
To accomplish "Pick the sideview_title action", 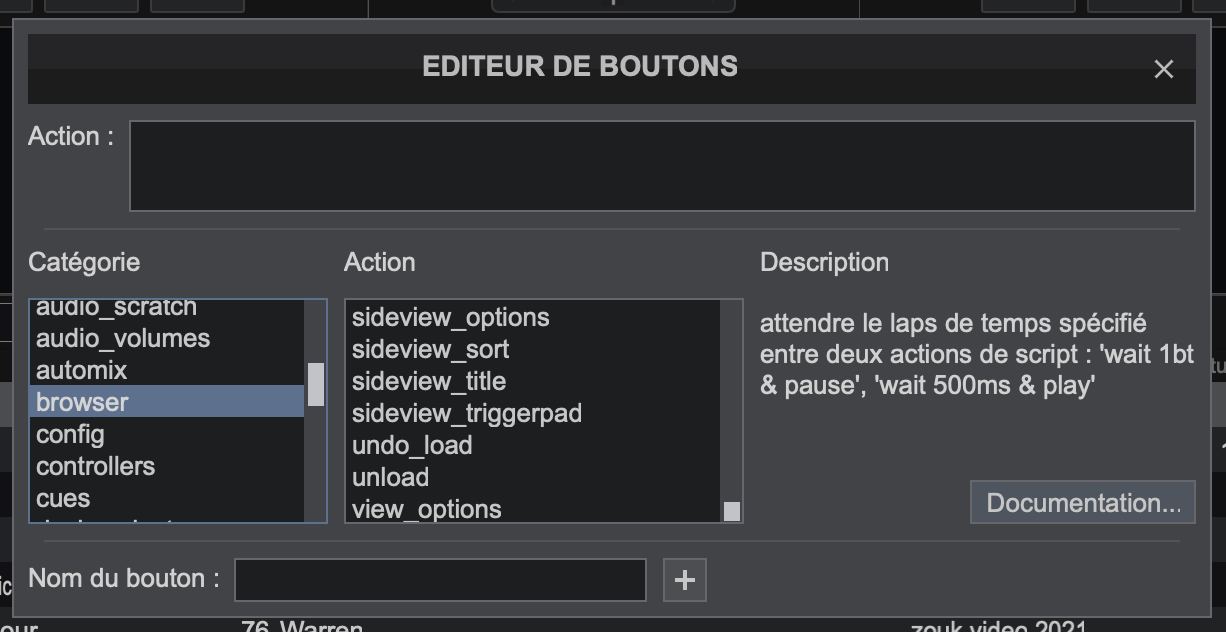I will pyautogui.click(x=428, y=381).
